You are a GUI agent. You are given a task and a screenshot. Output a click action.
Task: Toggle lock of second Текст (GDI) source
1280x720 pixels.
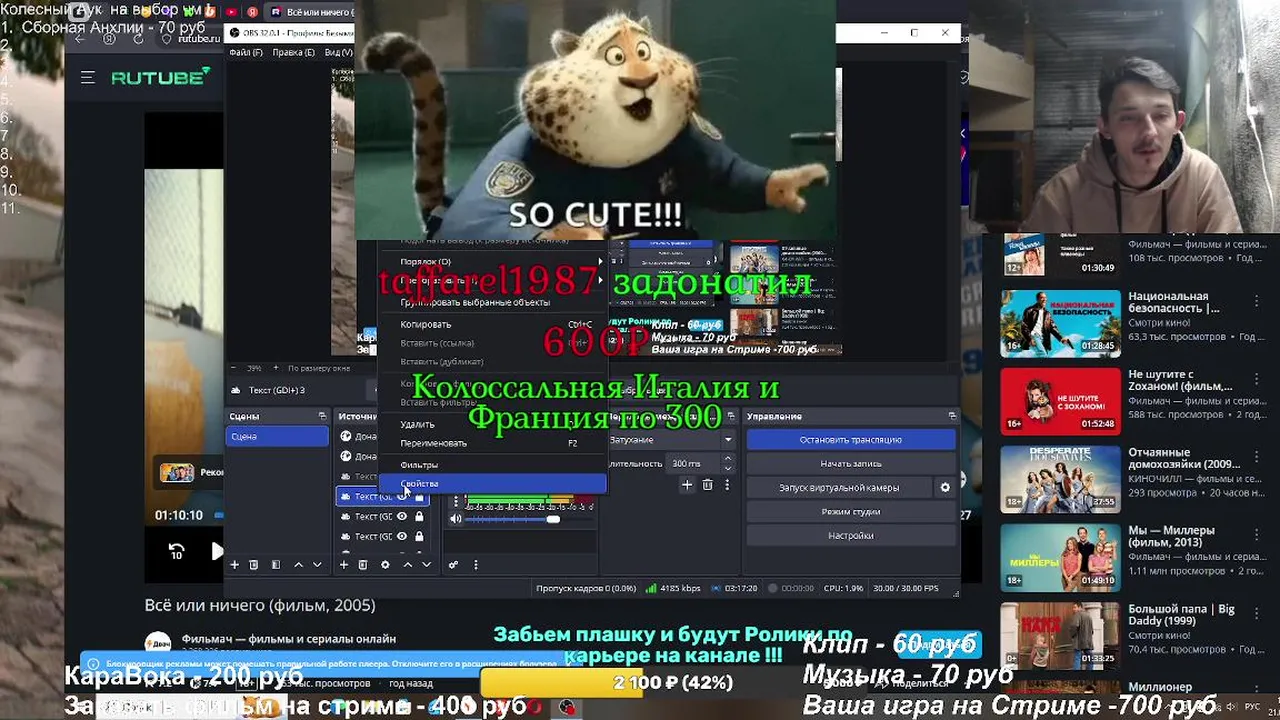[x=419, y=517]
